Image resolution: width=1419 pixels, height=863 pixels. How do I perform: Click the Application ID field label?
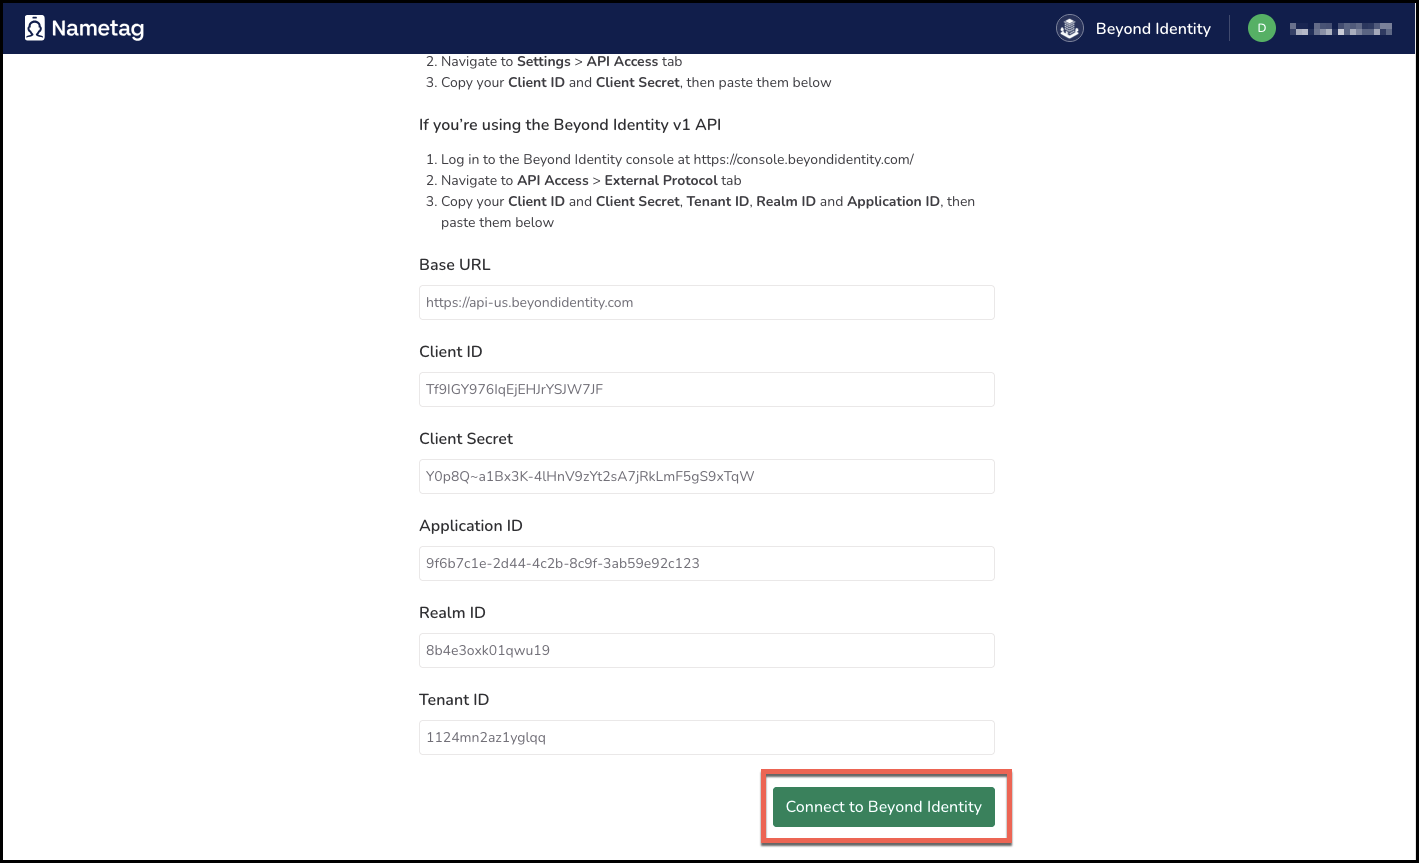(x=471, y=526)
